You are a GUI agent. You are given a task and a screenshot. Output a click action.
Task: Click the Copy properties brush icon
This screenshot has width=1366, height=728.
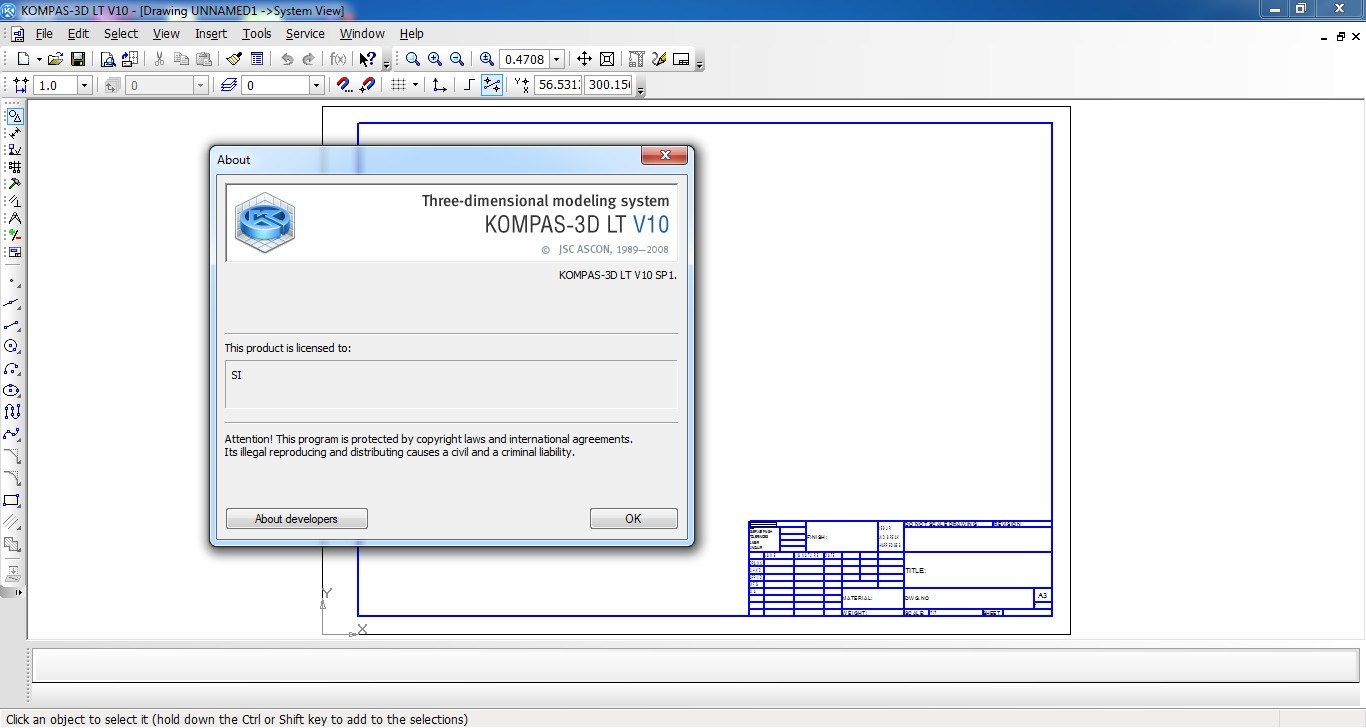[x=234, y=59]
